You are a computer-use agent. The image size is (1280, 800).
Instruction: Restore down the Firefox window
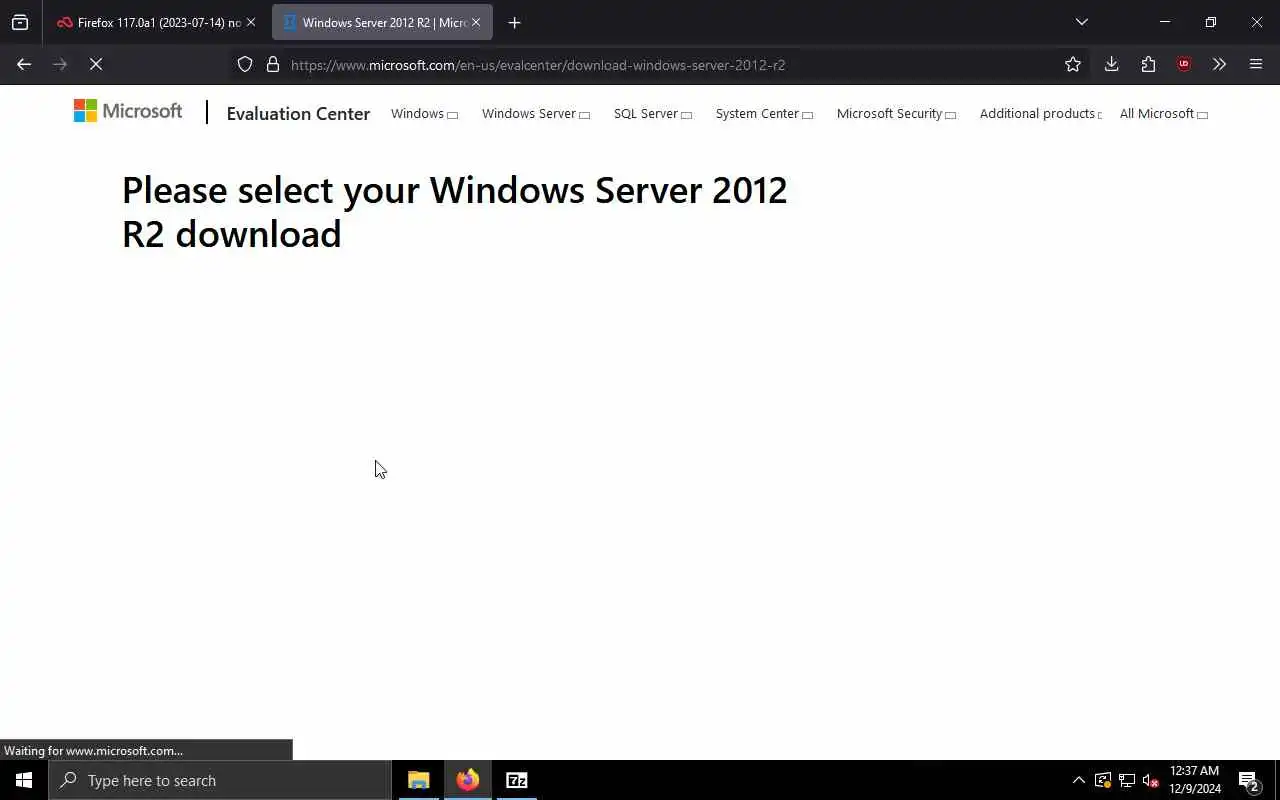point(1210,22)
